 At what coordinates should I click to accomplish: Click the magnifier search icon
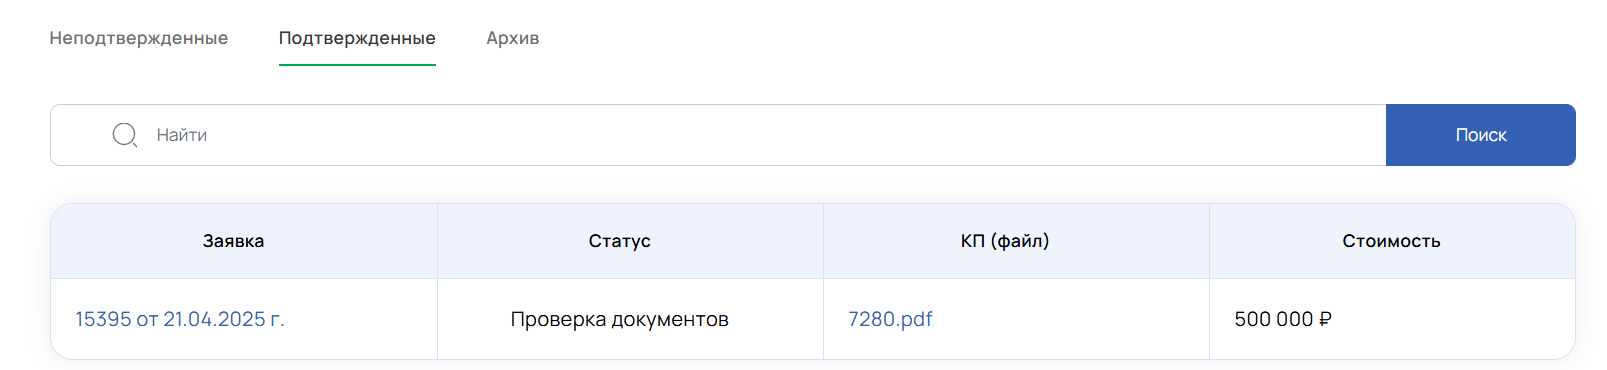[125, 135]
